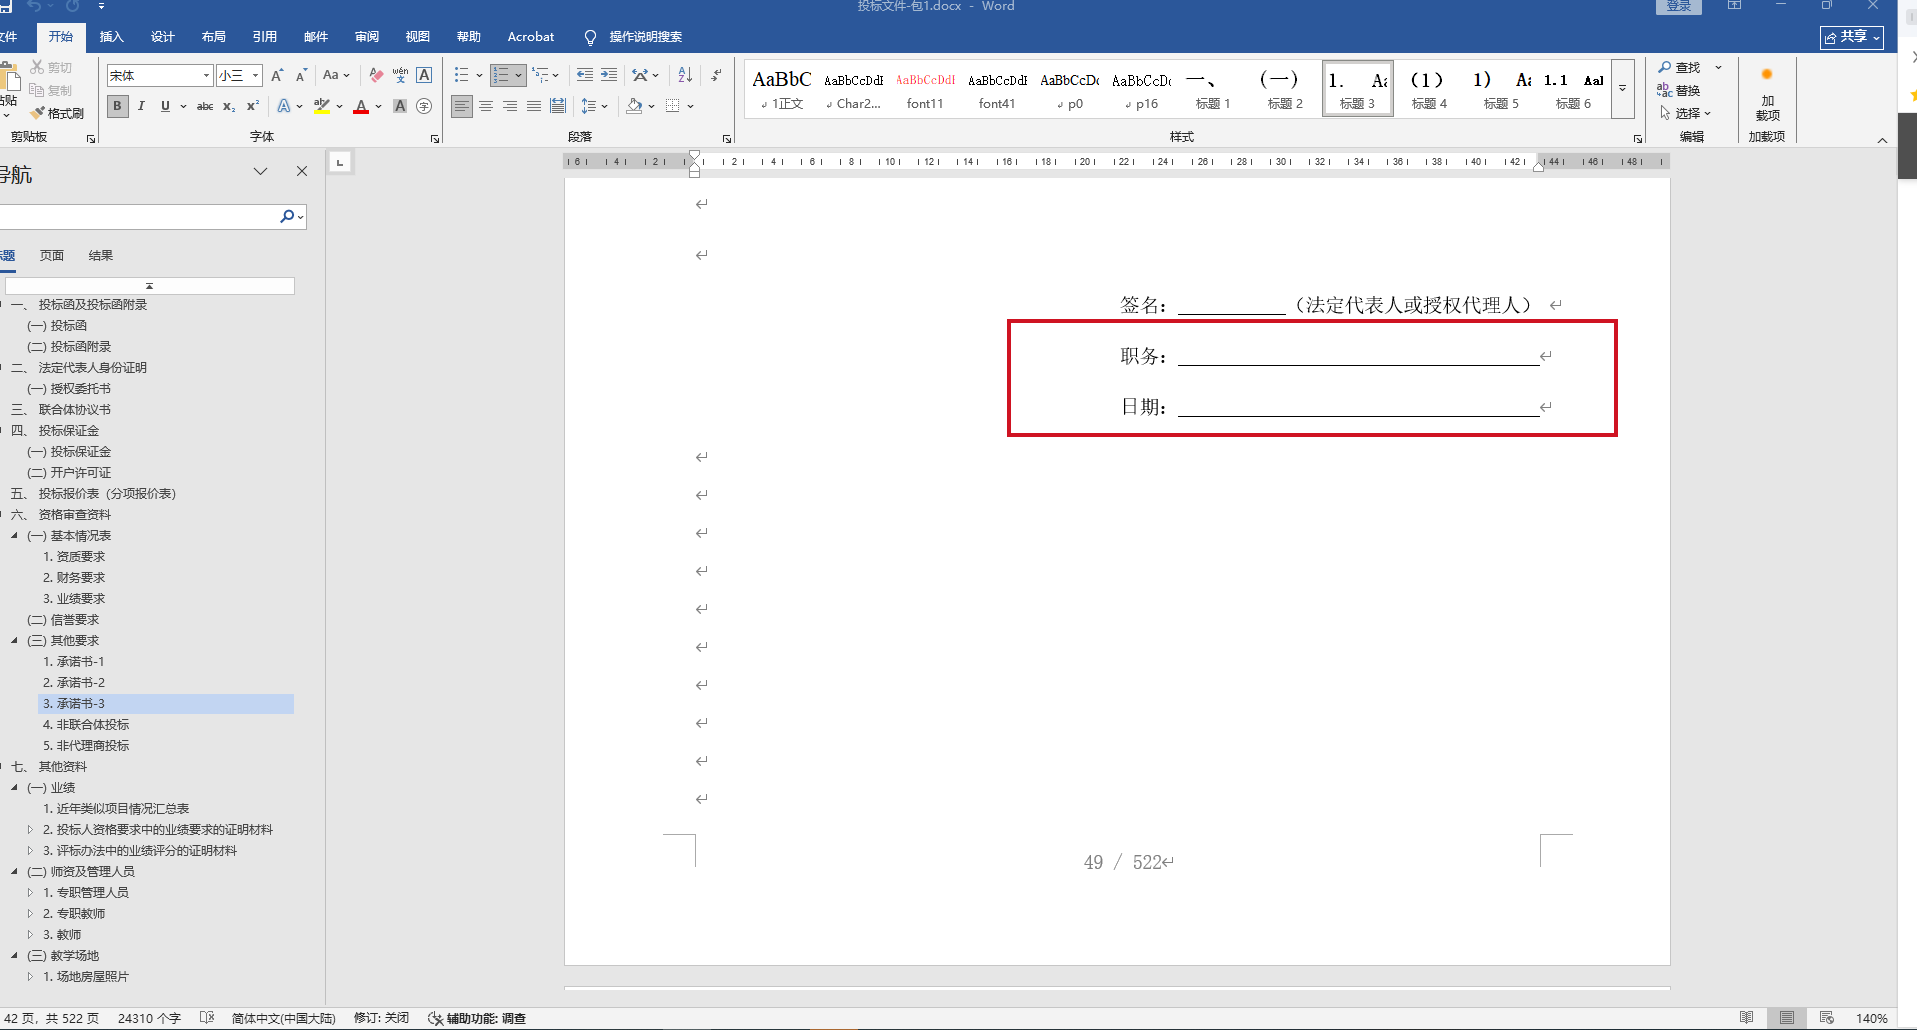Switch to Web Layout view in status bar

coord(1827,1018)
